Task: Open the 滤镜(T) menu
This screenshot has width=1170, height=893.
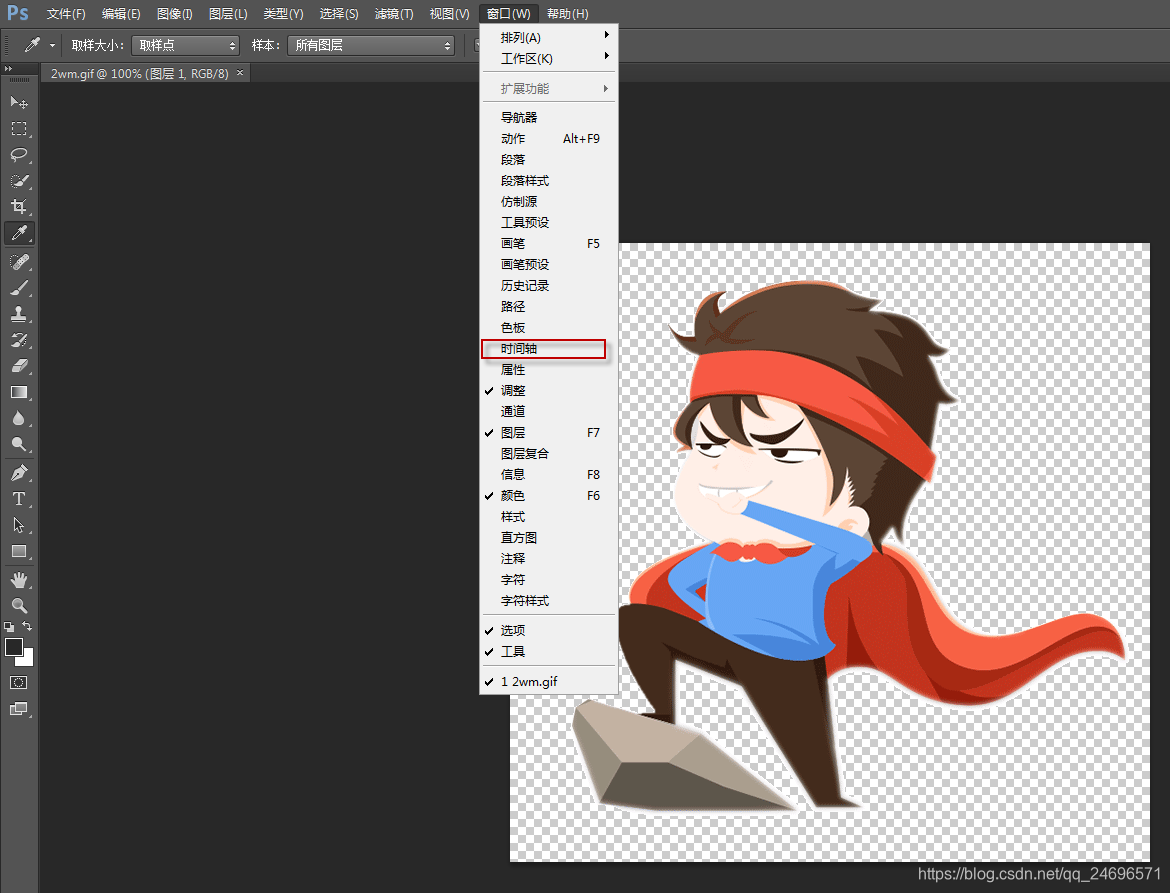Action: (394, 13)
